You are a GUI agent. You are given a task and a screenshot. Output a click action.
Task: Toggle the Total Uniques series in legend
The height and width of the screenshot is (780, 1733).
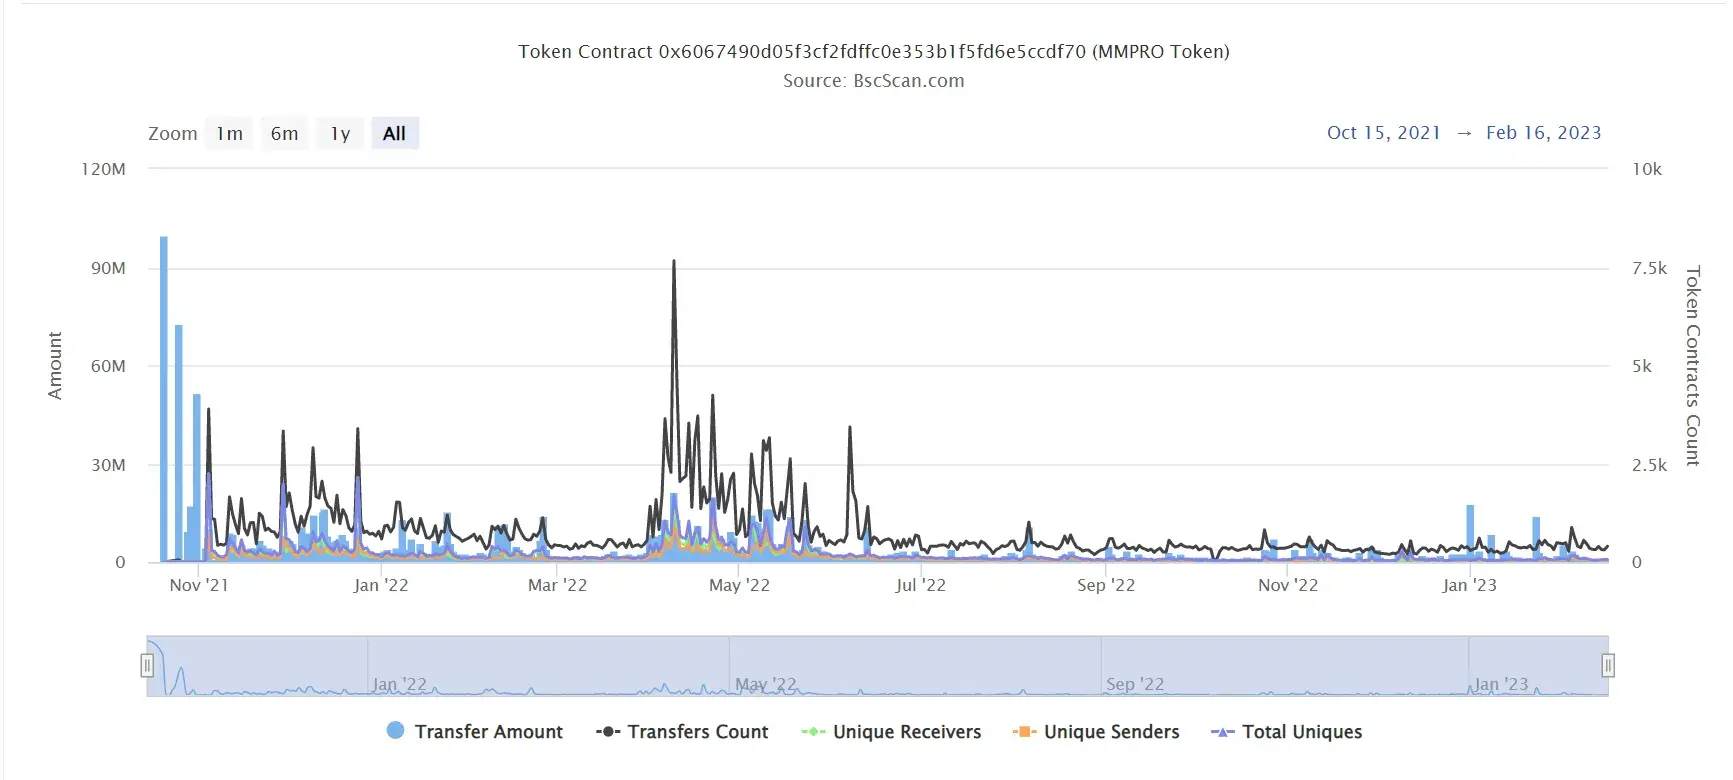pos(1286,731)
